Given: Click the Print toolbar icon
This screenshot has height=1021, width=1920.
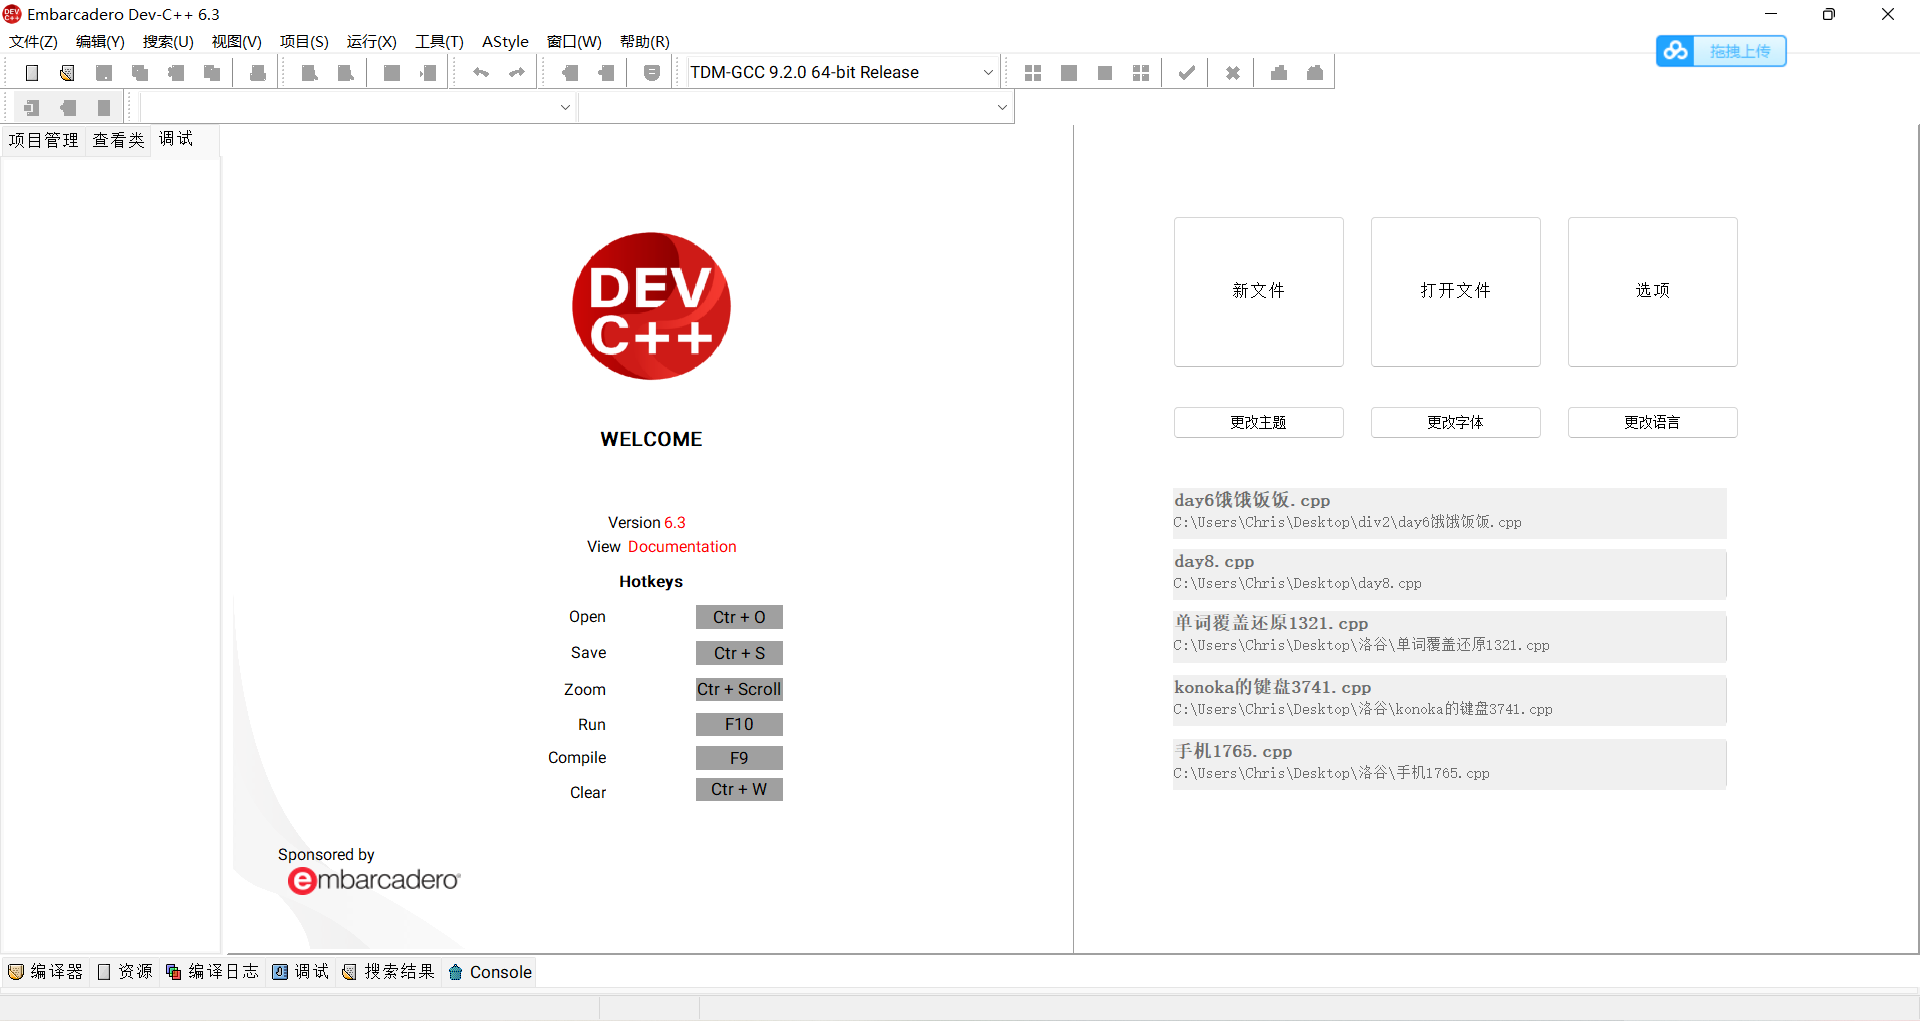Looking at the screenshot, I should (x=258, y=73).
